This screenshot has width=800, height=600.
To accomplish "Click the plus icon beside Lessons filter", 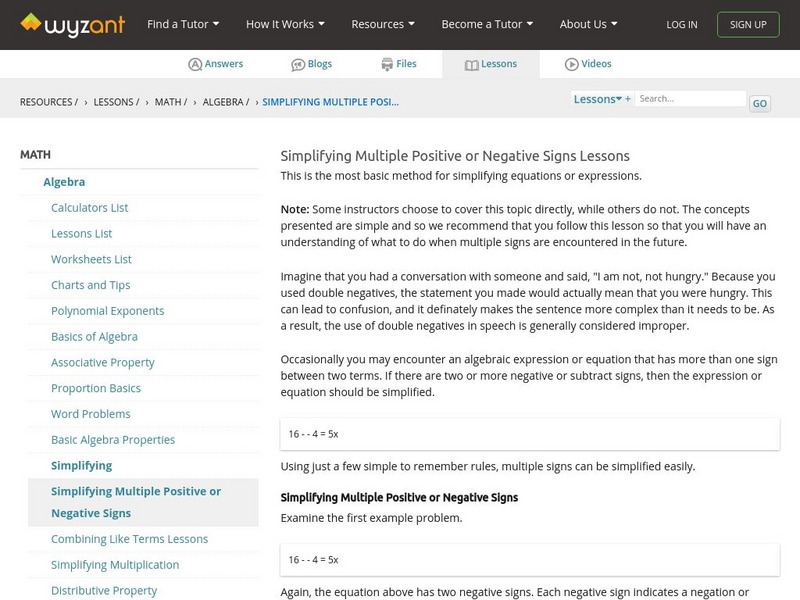I will point(628,99).
